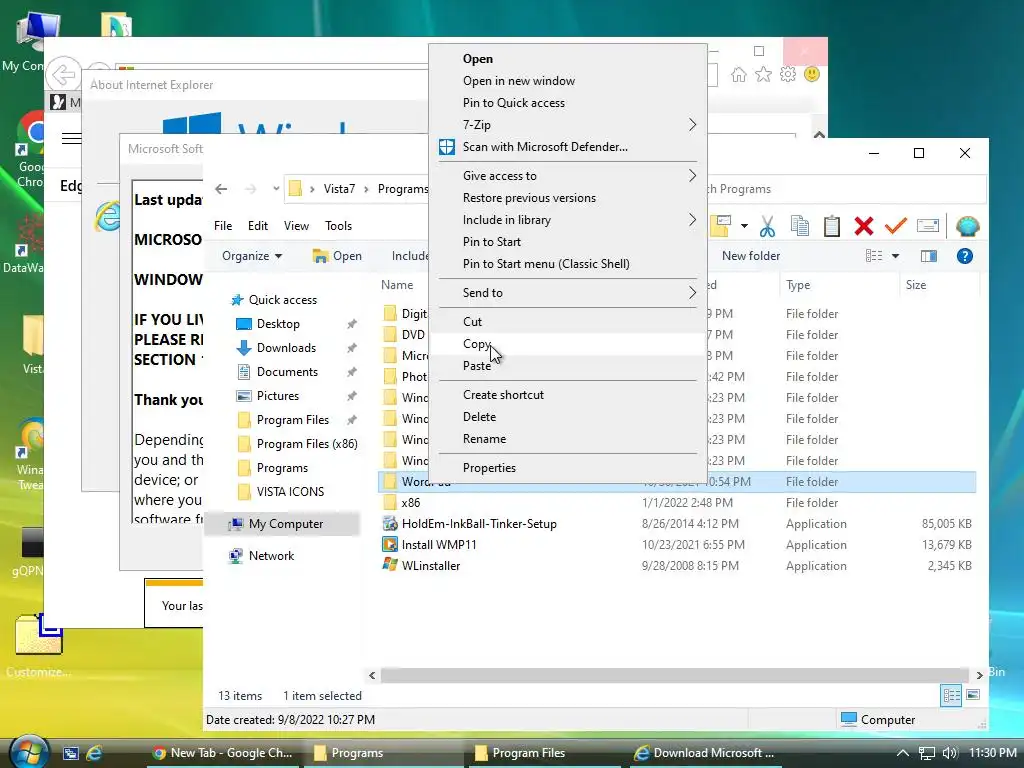Open dropdown beside new folder toolbar icon

pyautogui.click(x=744, y=227)
